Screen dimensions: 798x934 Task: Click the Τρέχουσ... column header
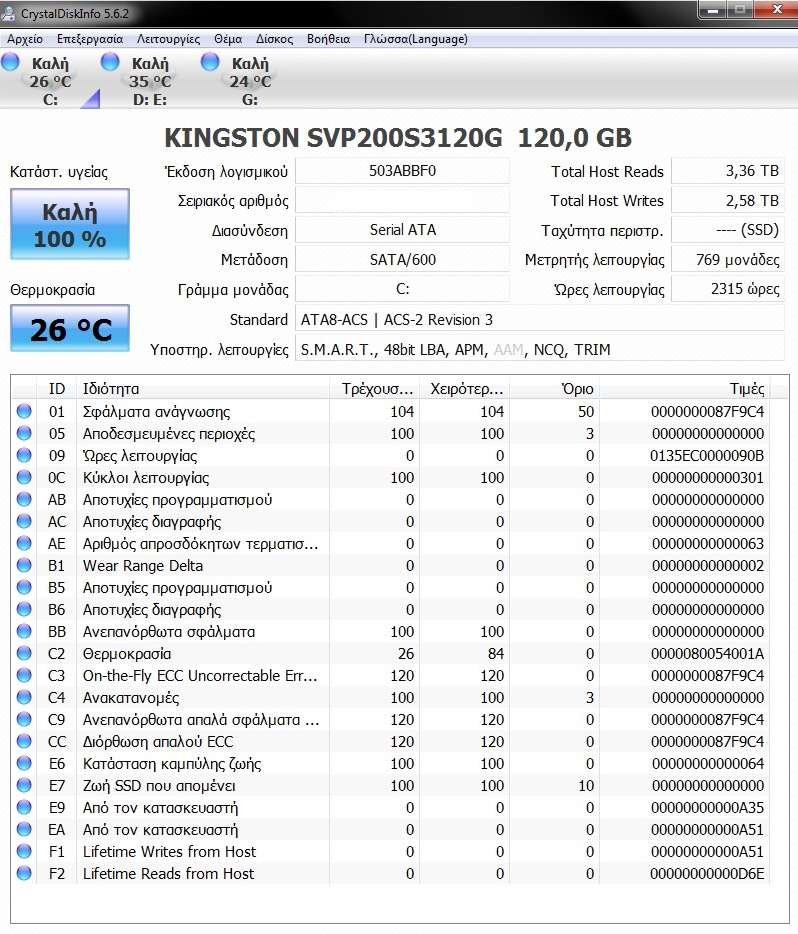(374, 389)
